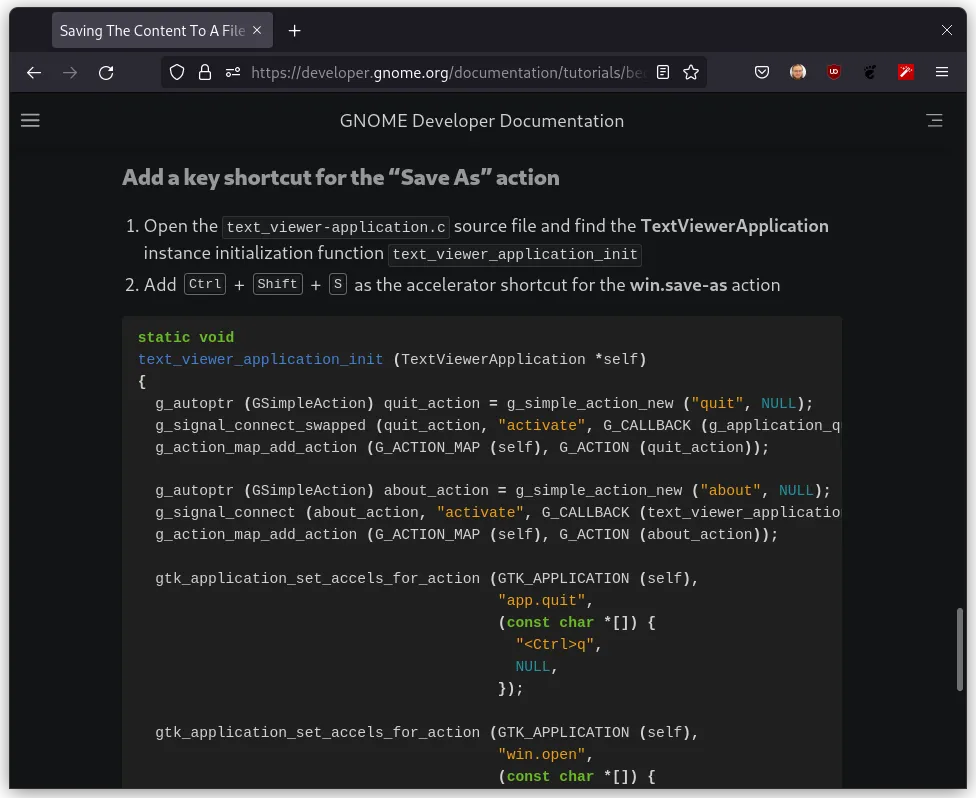
Task: Open the tracking protection shield icon
Action: point(177,72)
